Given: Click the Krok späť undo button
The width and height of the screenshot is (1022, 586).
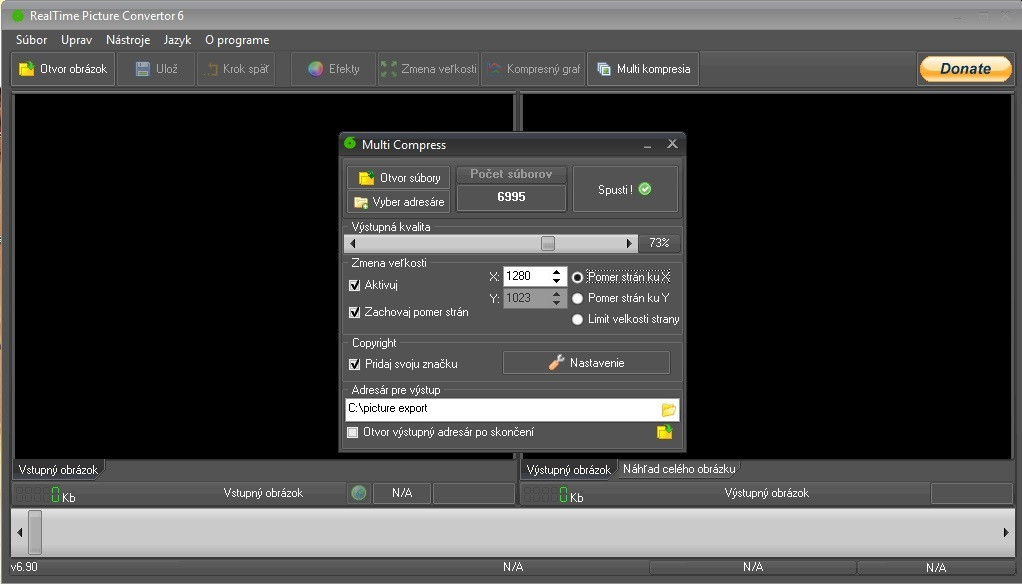Looking at the screenshot, I should pyautogui.click(x=236, y=69).
